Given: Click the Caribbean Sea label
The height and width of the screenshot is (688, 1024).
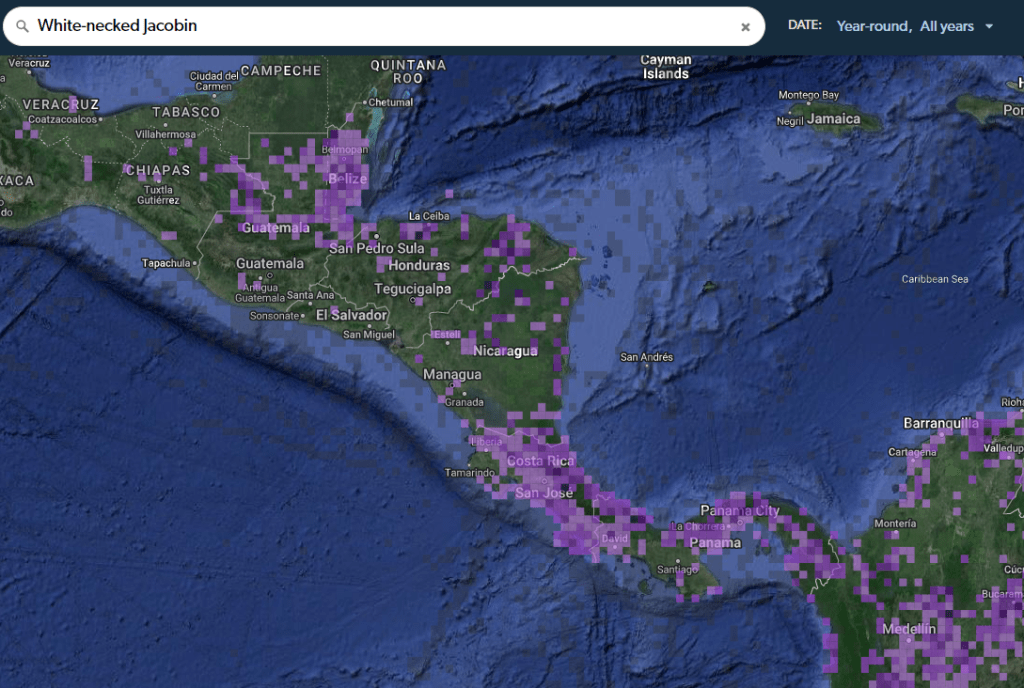Looking at the screenshot, I should pos(934,279).
